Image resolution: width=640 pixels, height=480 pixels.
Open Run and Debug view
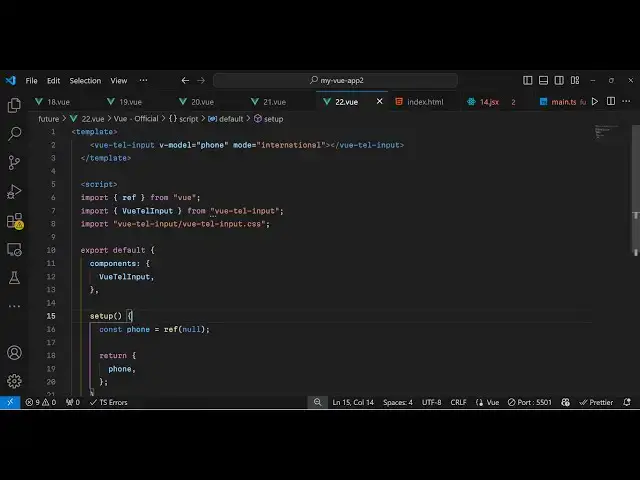[x=14, y=191]
